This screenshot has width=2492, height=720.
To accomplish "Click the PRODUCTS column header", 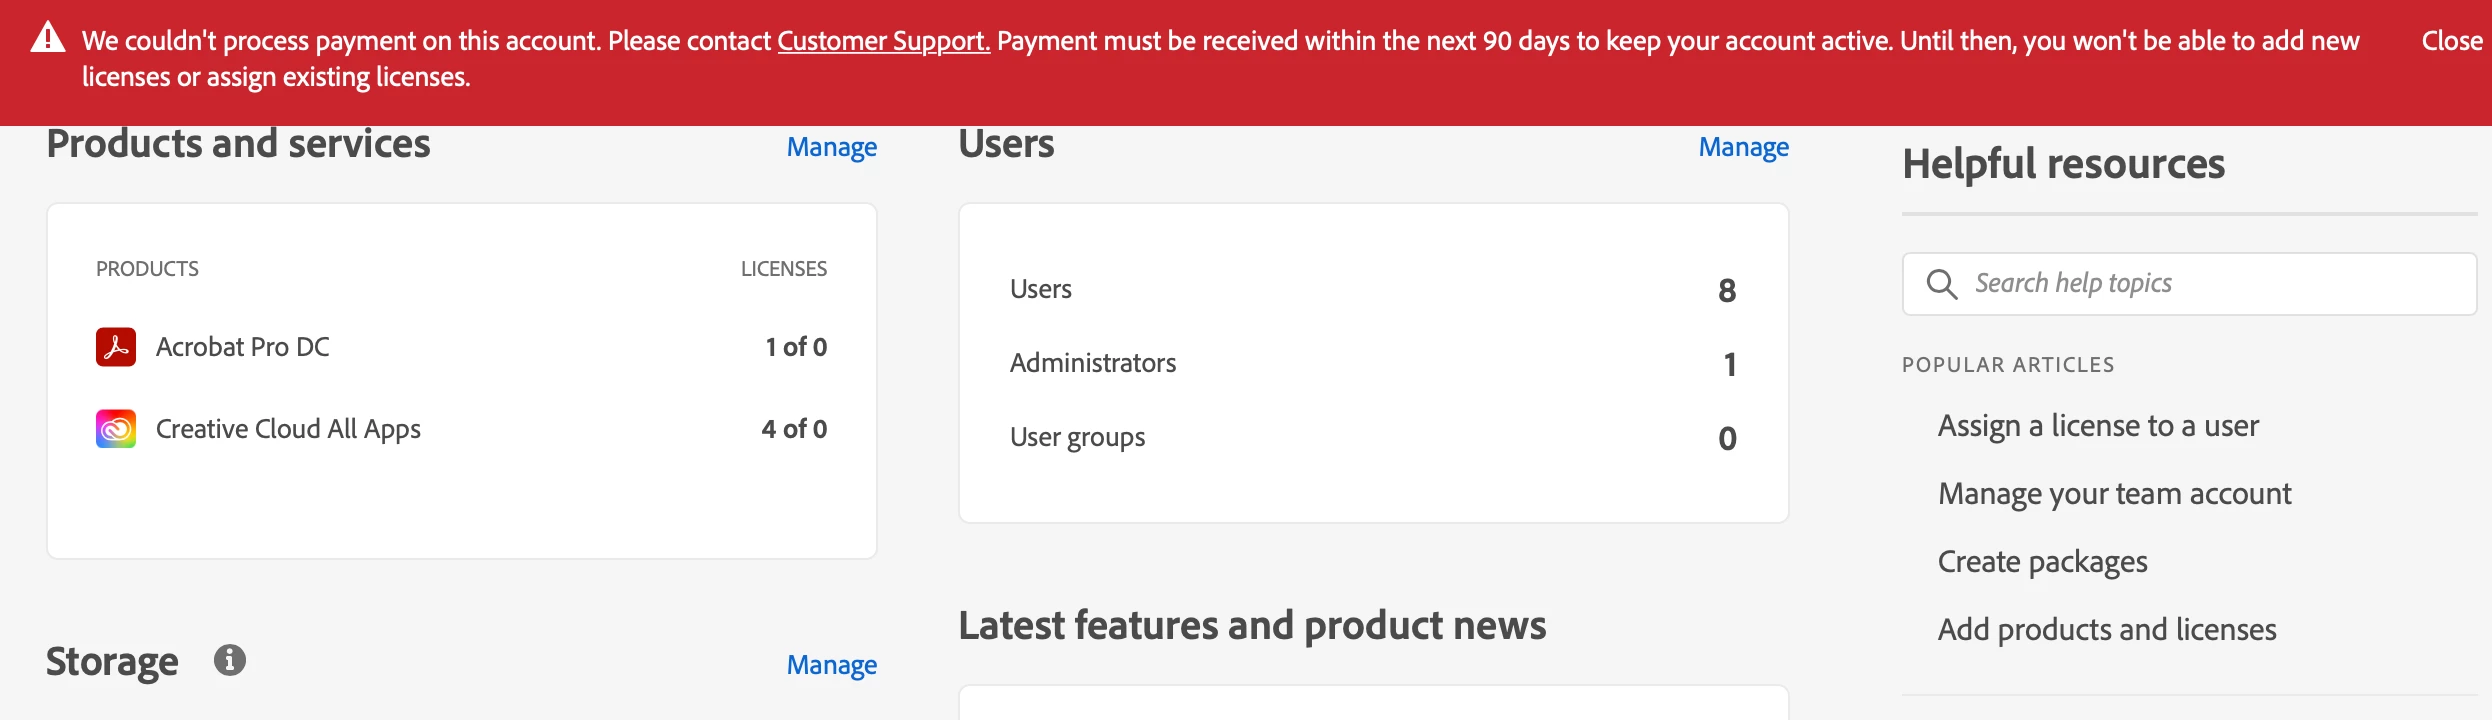I will pyautogui.click(x=147, y=269).
